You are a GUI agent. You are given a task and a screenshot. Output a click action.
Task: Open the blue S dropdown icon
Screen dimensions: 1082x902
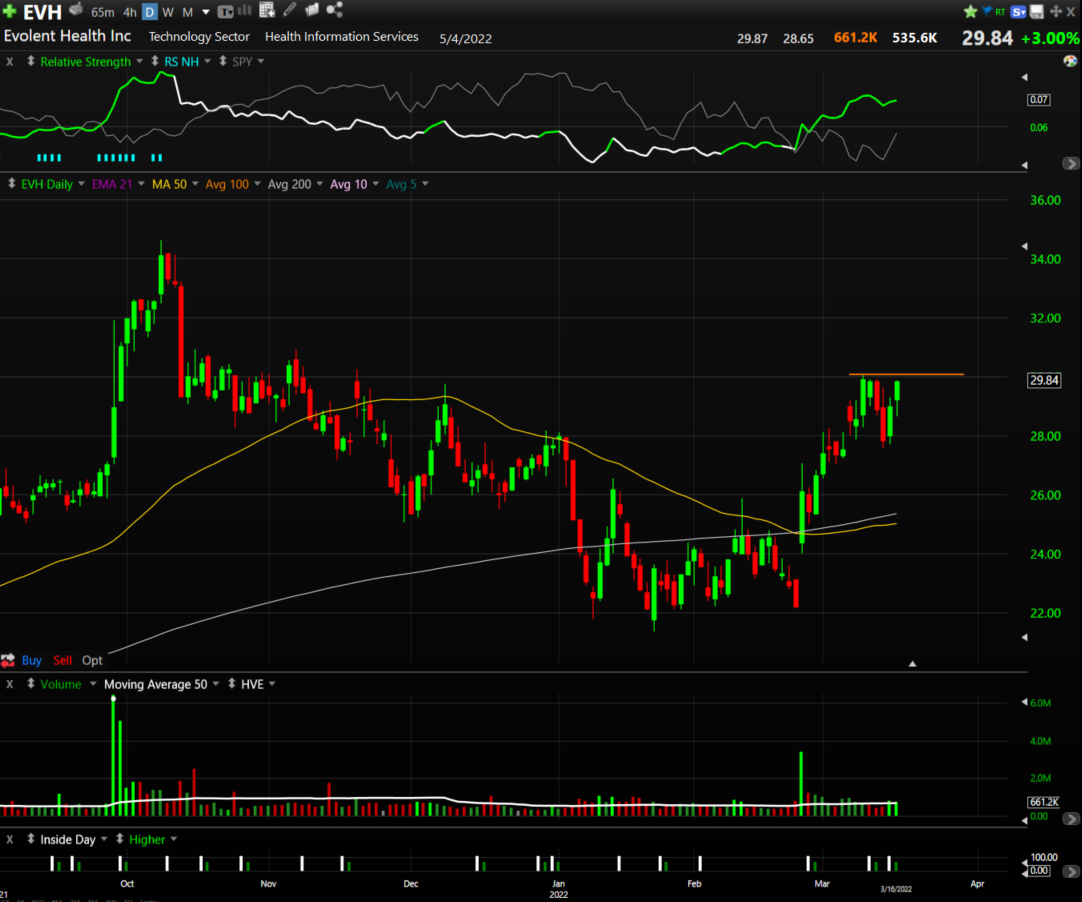coord(1019,12)
